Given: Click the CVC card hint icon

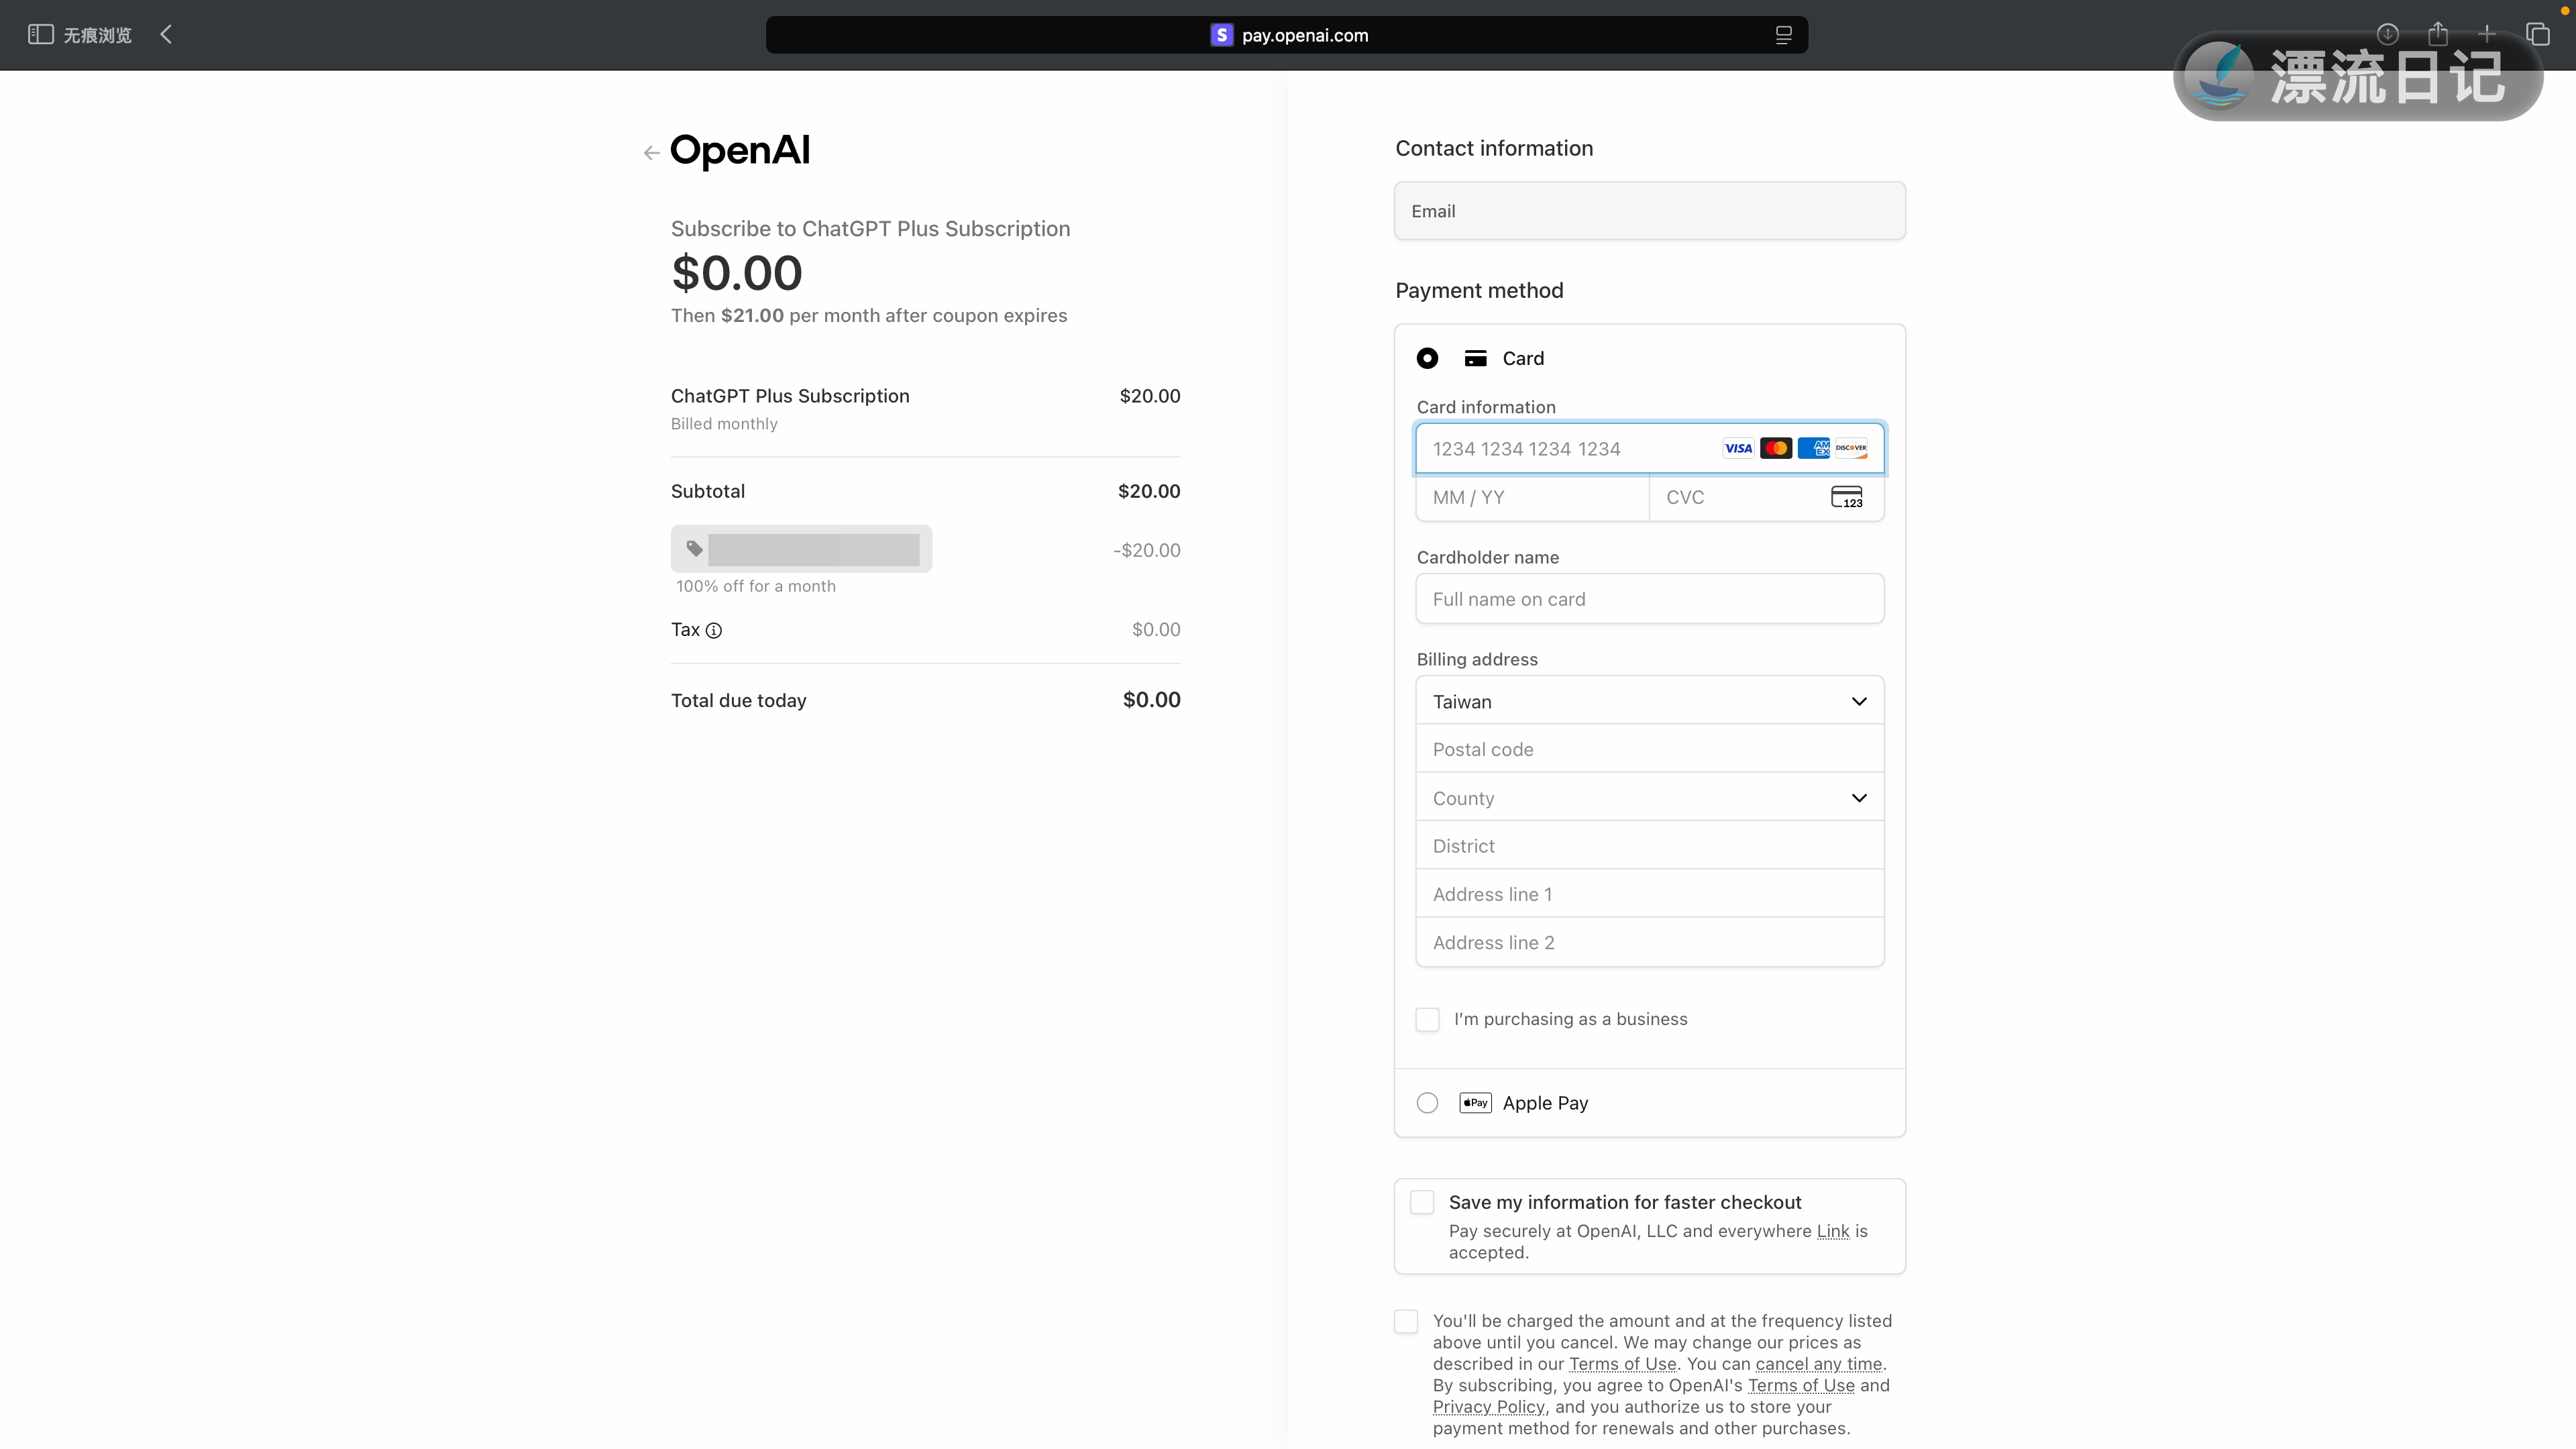Looking at the screenshot, I should tap(1847, 497).
